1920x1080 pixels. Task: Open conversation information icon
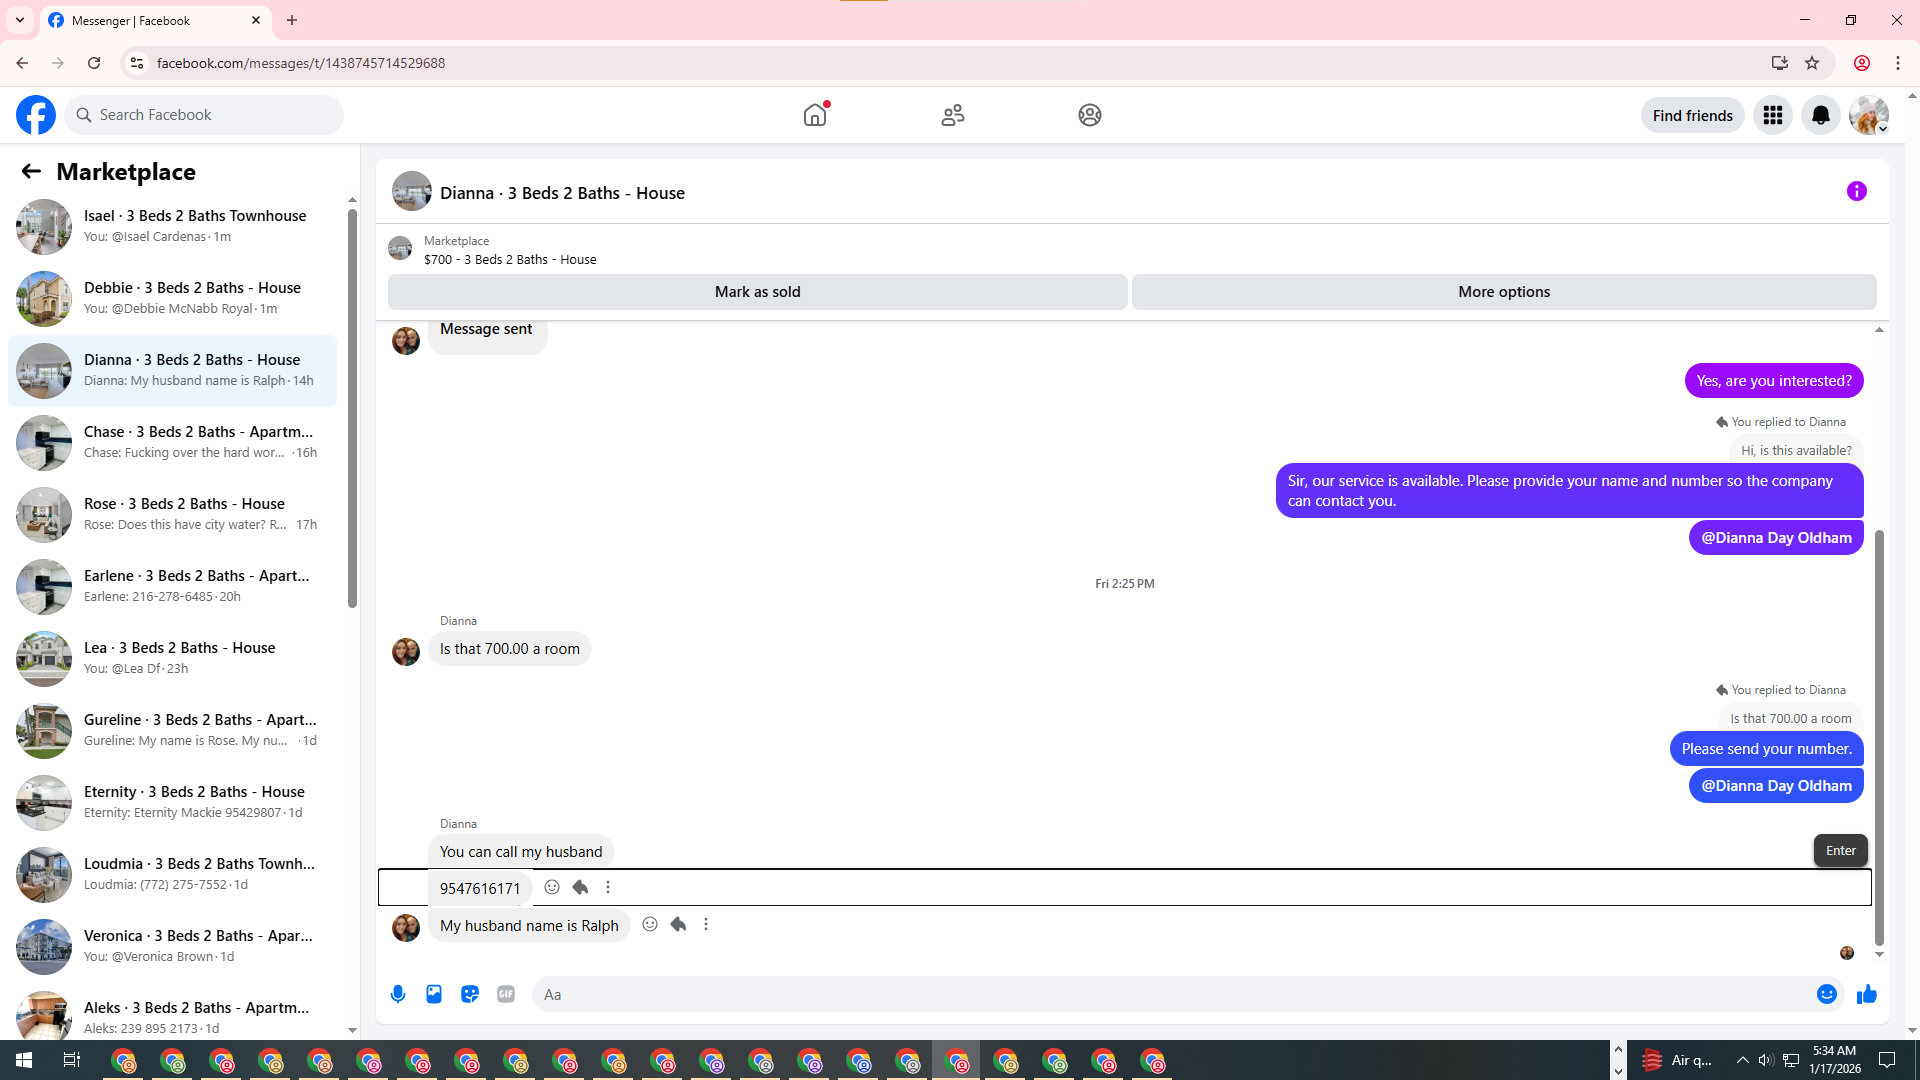tap(1856, 191)
